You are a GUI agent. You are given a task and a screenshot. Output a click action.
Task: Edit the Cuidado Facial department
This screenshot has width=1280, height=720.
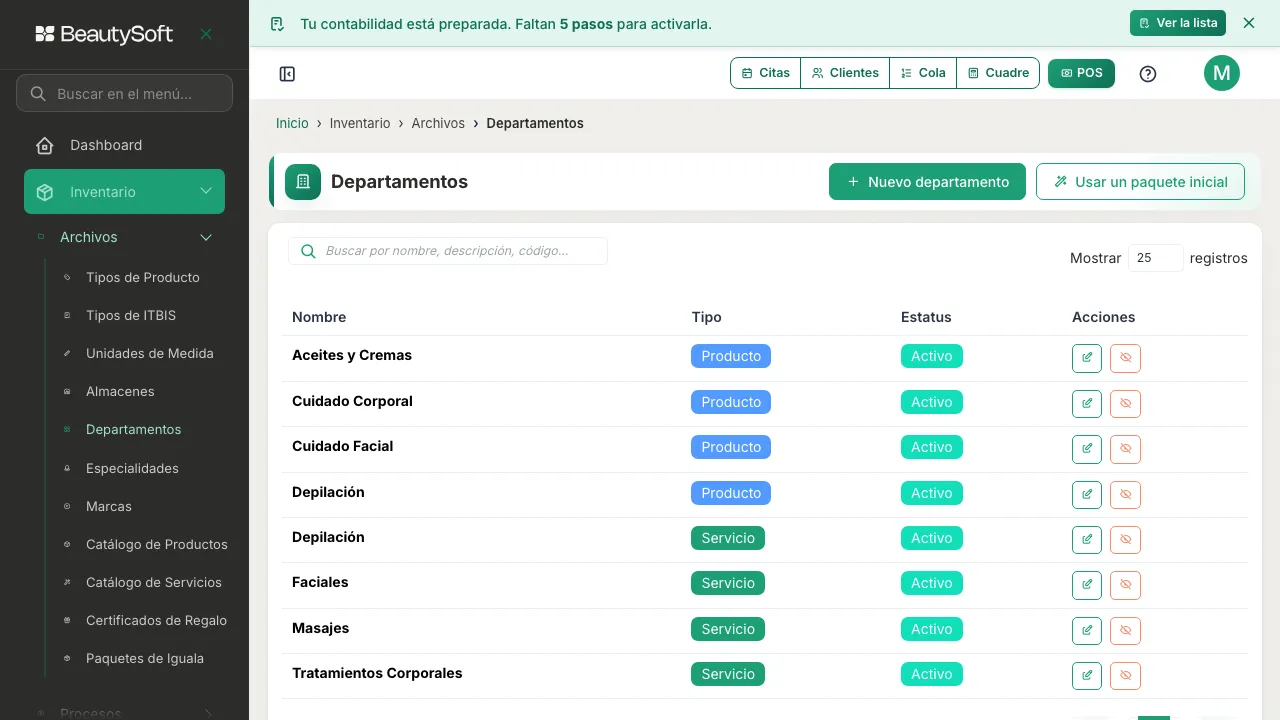[x=1087, y=449]
